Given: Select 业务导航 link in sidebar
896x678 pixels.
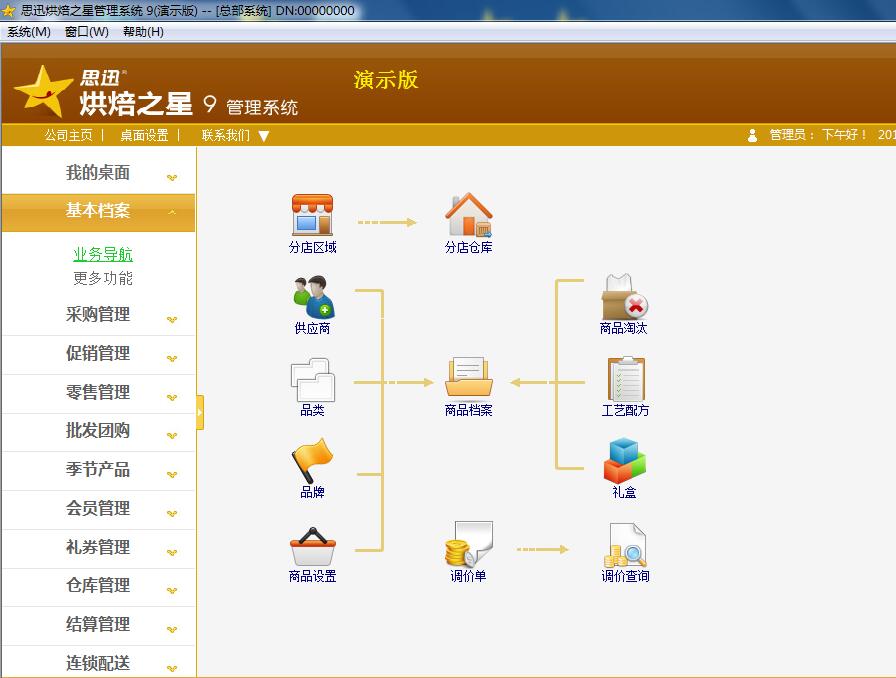Looking at the screenshot, I should coord(103,254).
